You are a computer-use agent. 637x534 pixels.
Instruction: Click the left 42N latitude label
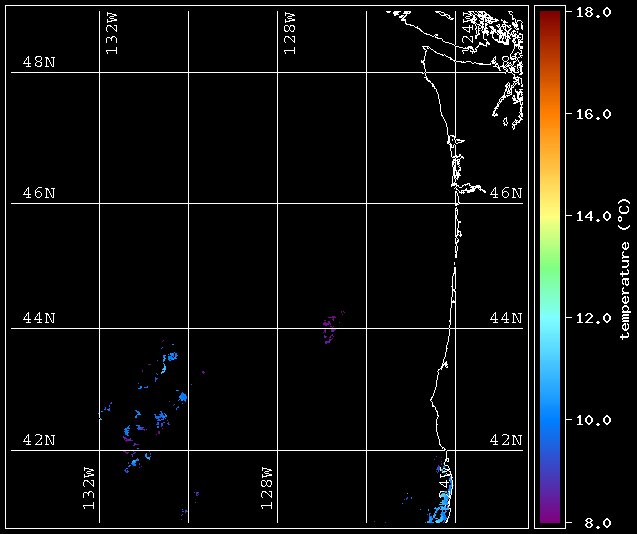(x=39, y=440)
